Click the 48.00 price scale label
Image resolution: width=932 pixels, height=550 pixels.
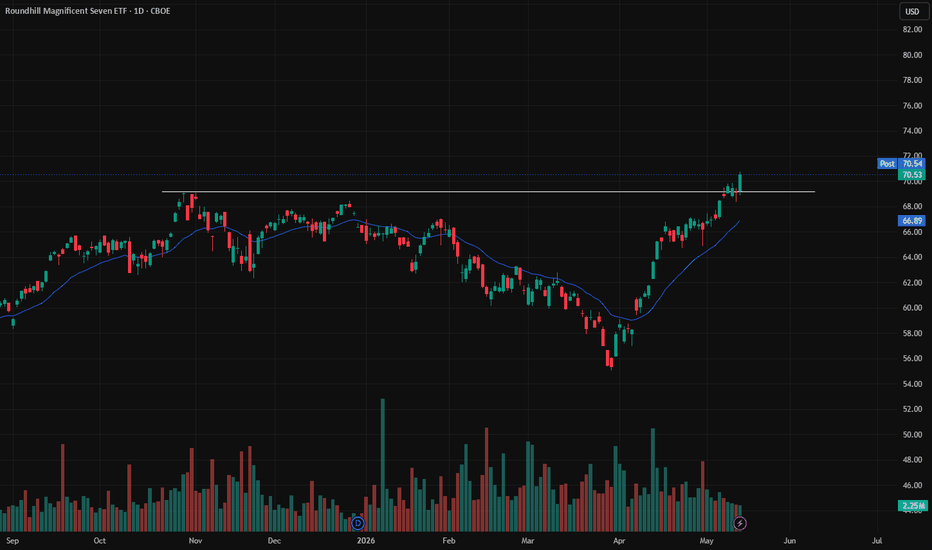tap(912, 459)
